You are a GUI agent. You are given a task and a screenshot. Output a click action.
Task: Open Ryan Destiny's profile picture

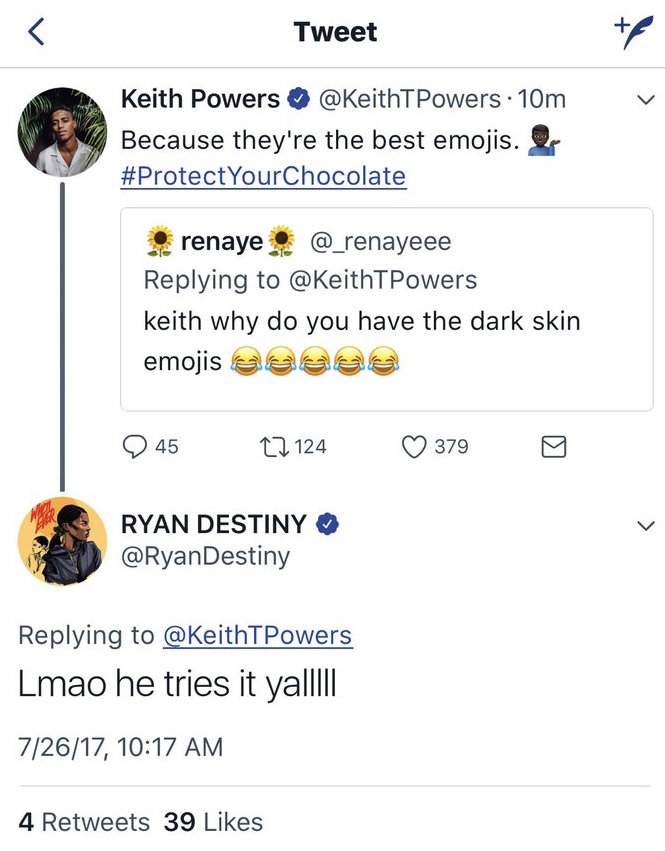(63, 541)
